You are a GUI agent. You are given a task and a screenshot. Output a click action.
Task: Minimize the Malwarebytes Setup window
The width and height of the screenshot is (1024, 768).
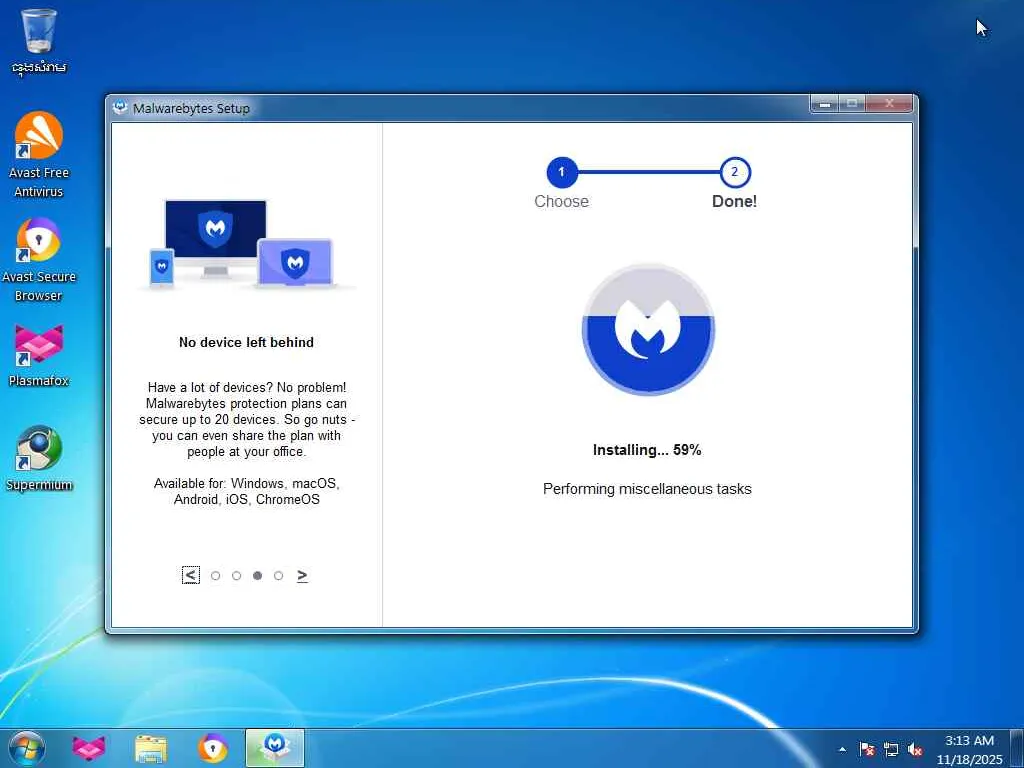[825, 103]
